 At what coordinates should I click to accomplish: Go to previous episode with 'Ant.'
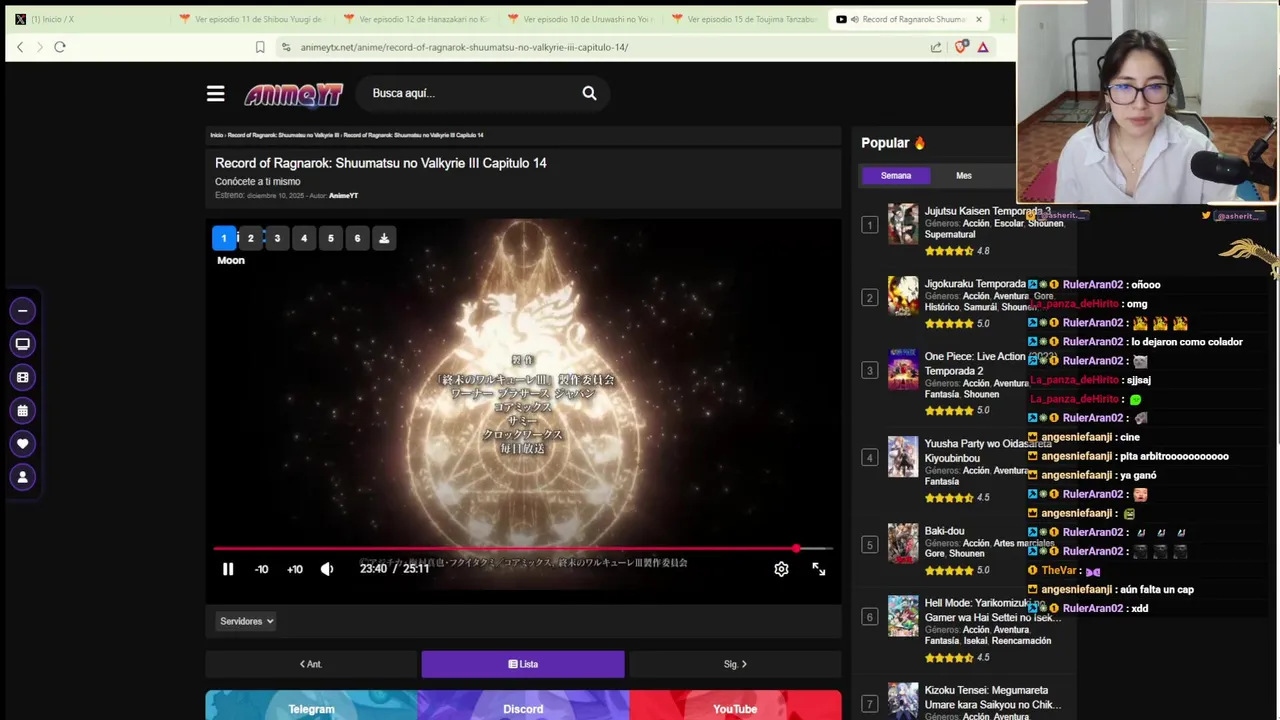pyautogui.click(x=311, y=664)
